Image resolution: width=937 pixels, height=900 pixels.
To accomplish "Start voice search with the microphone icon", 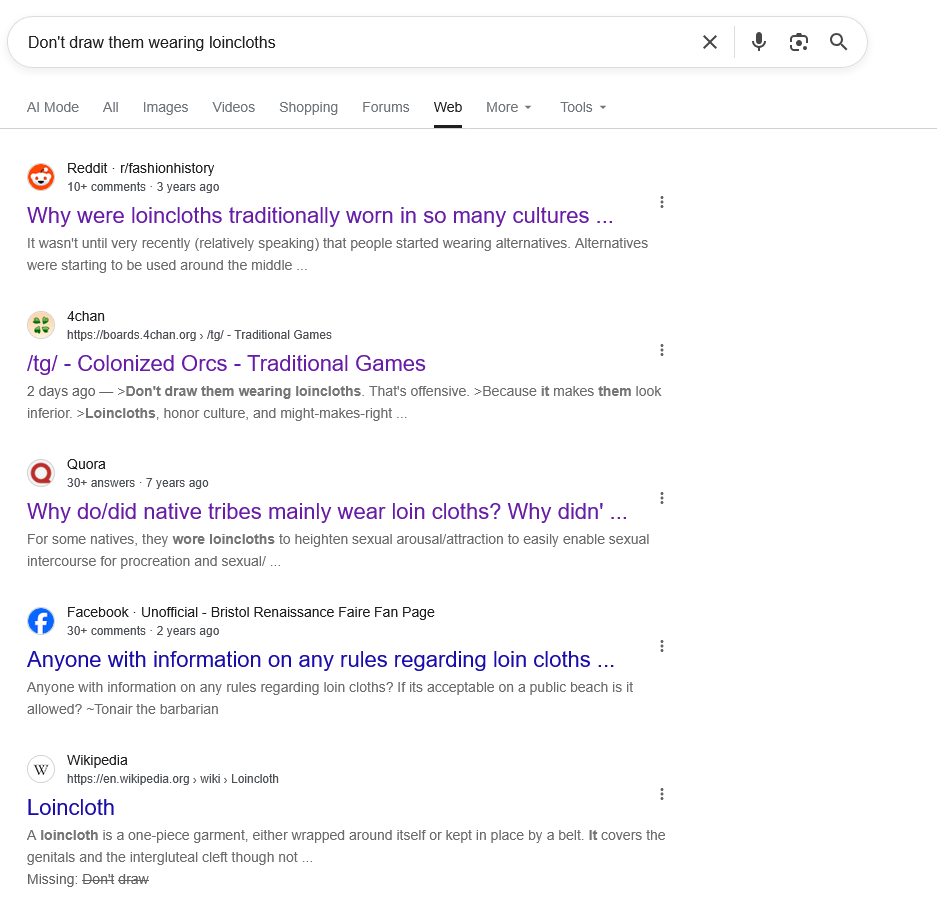I will click(759, 42).
